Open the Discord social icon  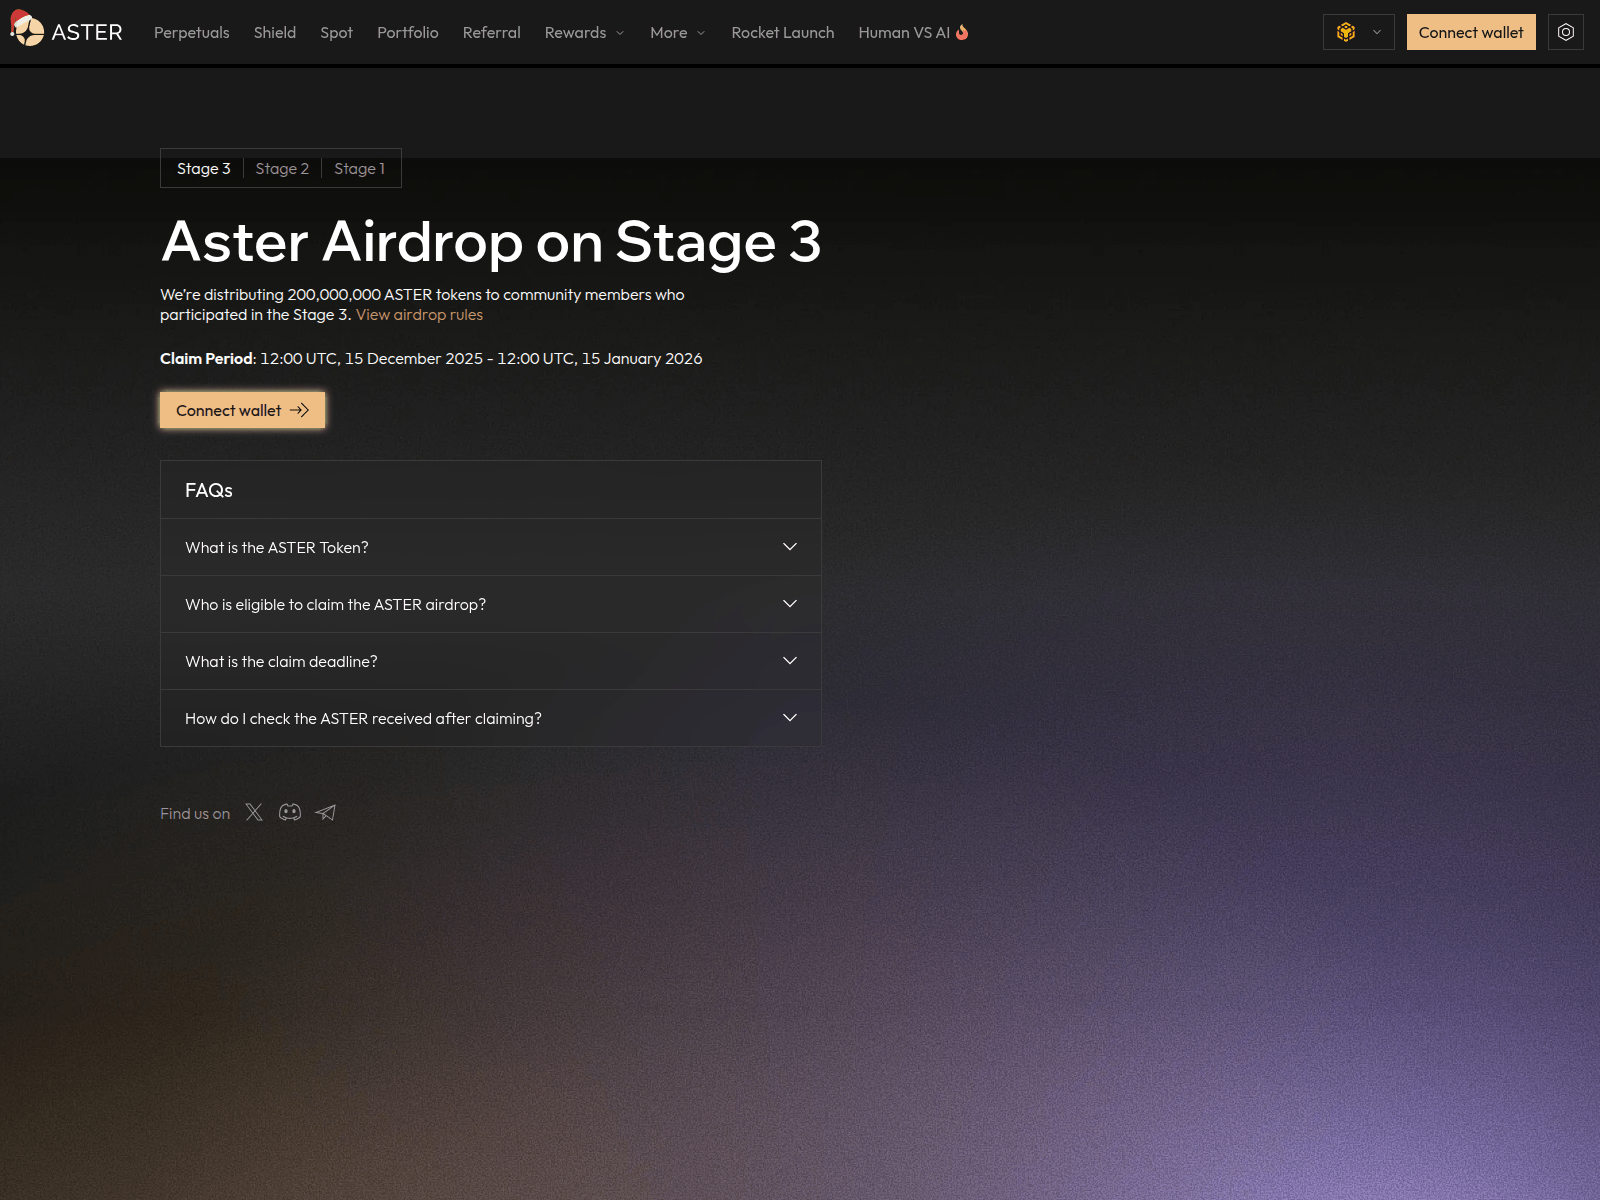290,812
